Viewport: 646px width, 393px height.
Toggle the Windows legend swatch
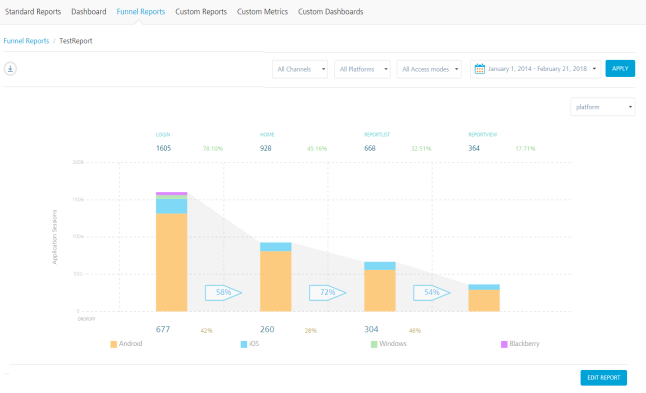pos(374,344)
